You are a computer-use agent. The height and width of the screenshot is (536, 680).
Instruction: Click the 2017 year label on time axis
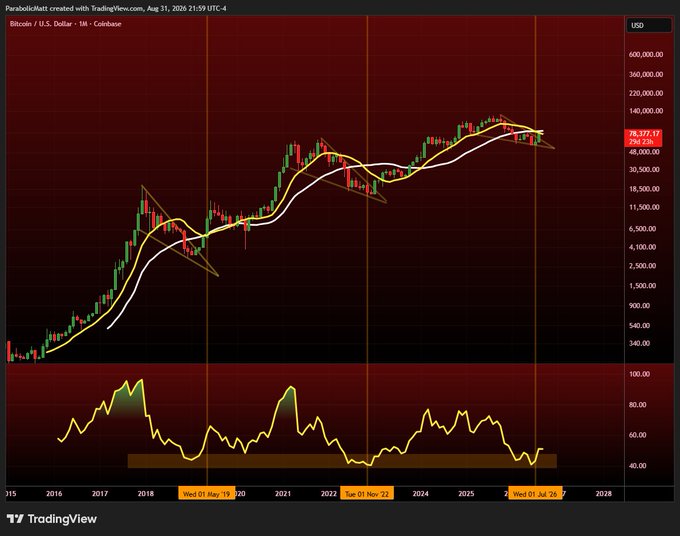pyautogui.click(x=100, y=494)
